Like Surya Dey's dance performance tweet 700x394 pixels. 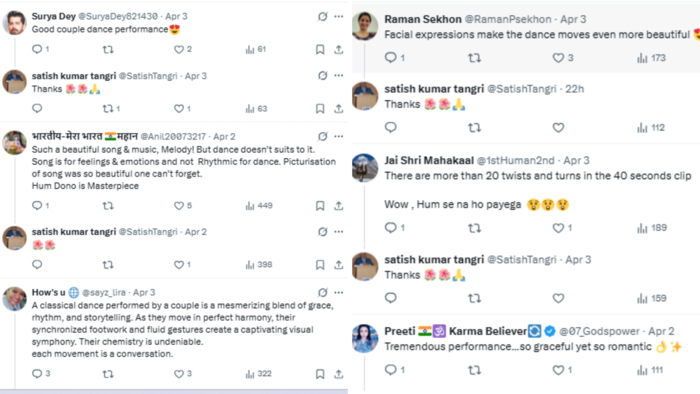click(x=179, y=50)
